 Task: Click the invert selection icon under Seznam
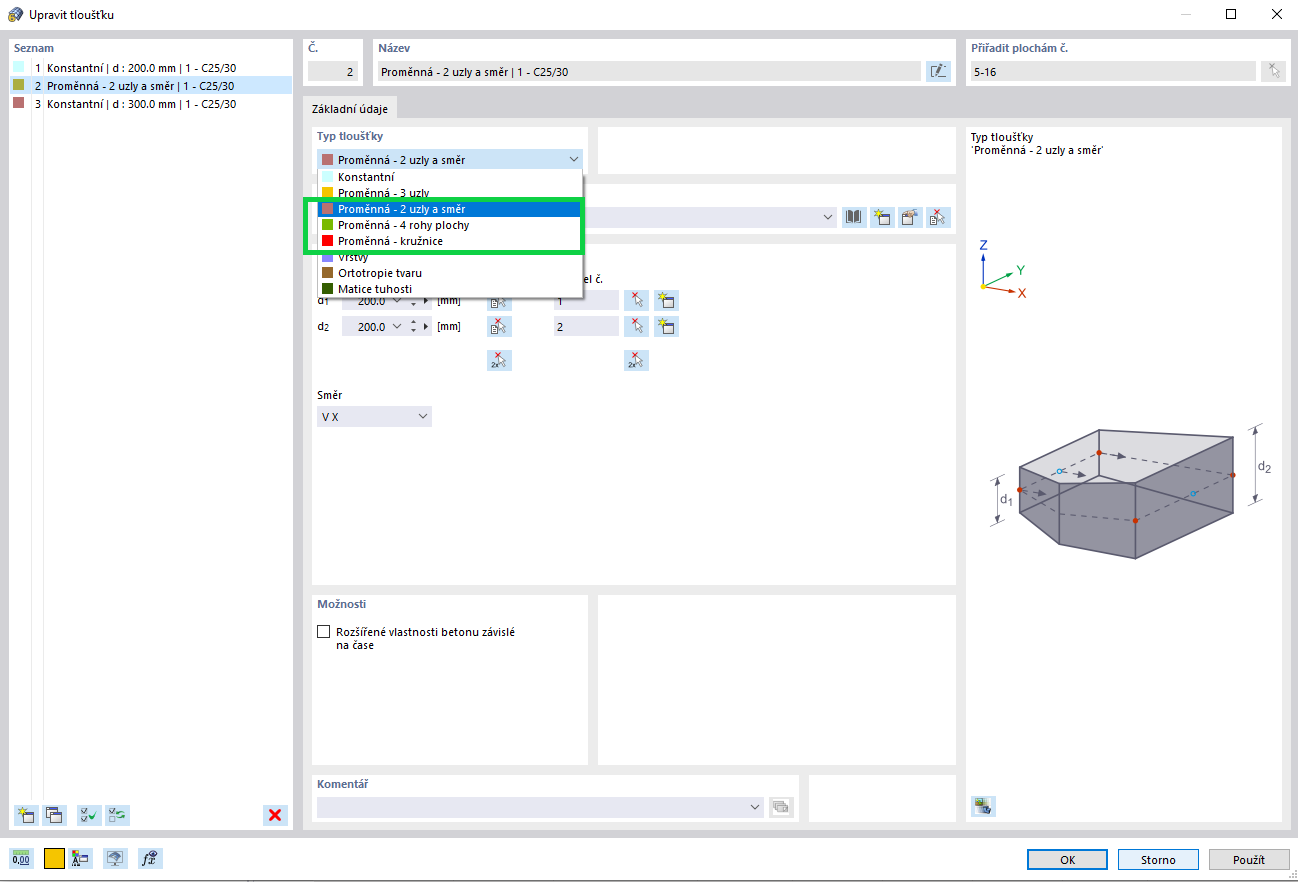click(x=118, y=815)
